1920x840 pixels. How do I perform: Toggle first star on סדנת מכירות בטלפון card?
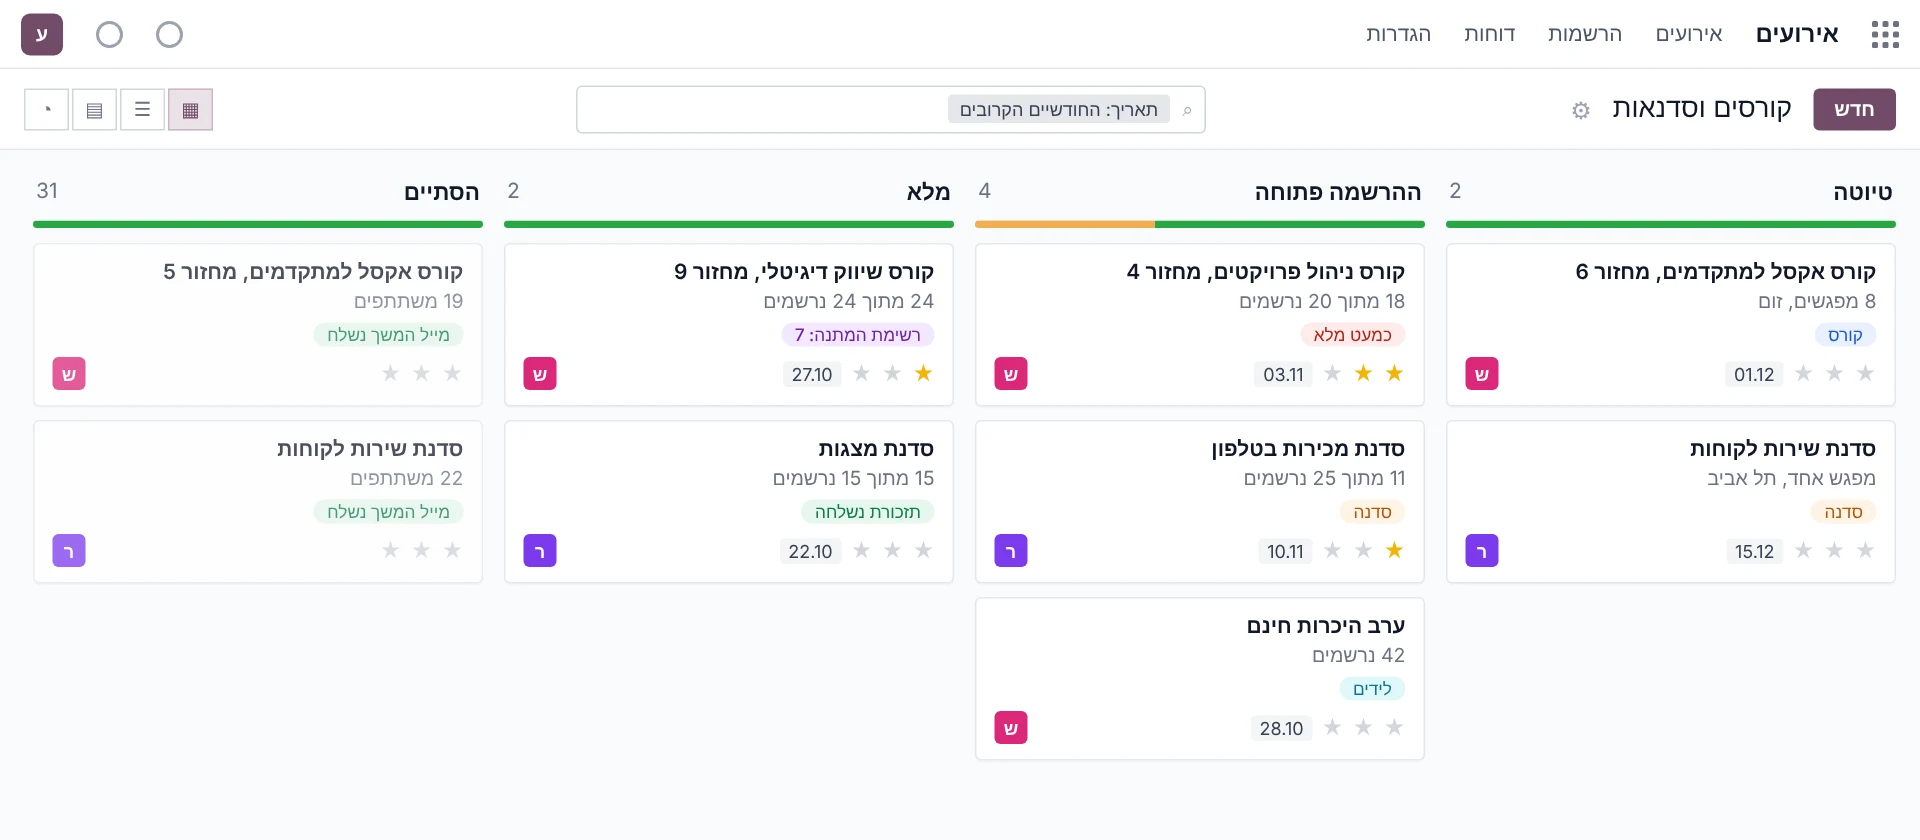coord(1394,550)
